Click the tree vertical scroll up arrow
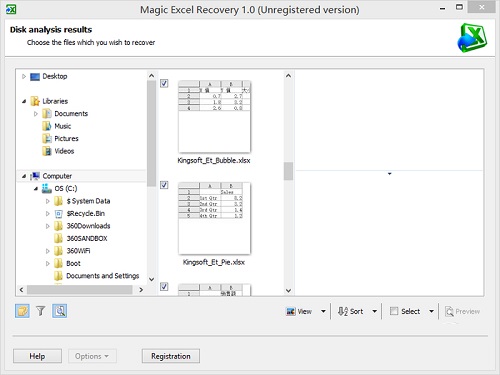 point(151,76)
